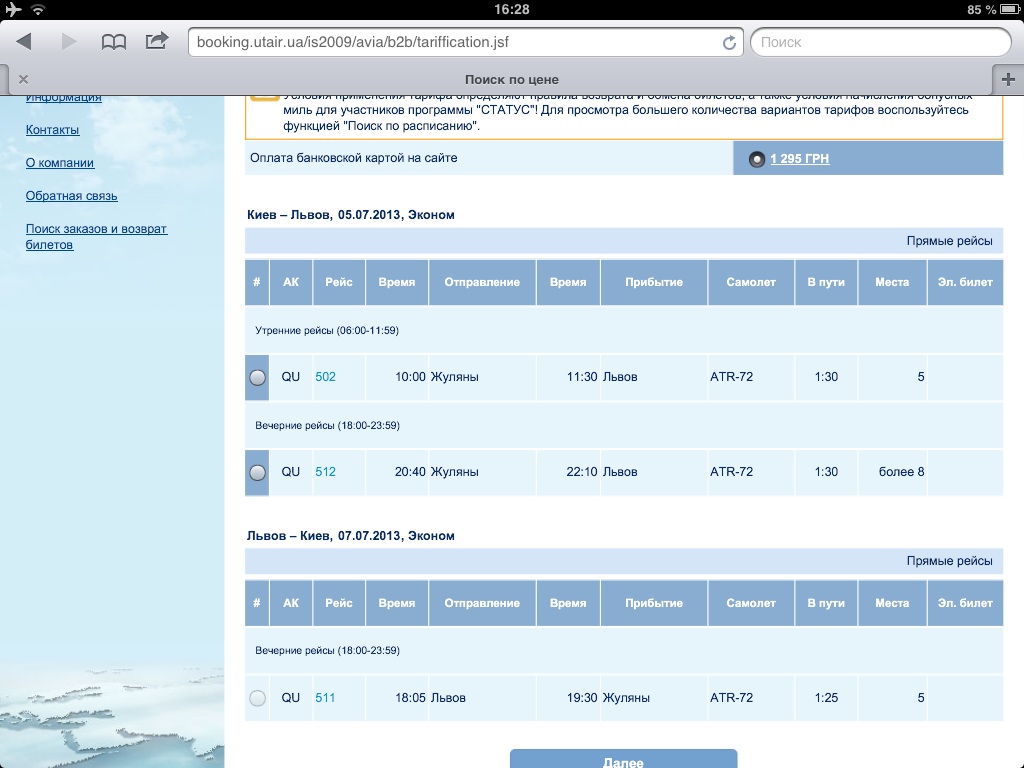
Task: Tap the Safari back arrow
Action: pyautogui.click(x=24, y=42)
